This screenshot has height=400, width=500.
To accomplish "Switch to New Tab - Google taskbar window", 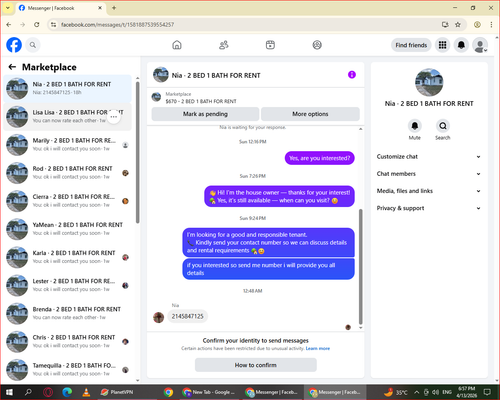I will [209, 392].
